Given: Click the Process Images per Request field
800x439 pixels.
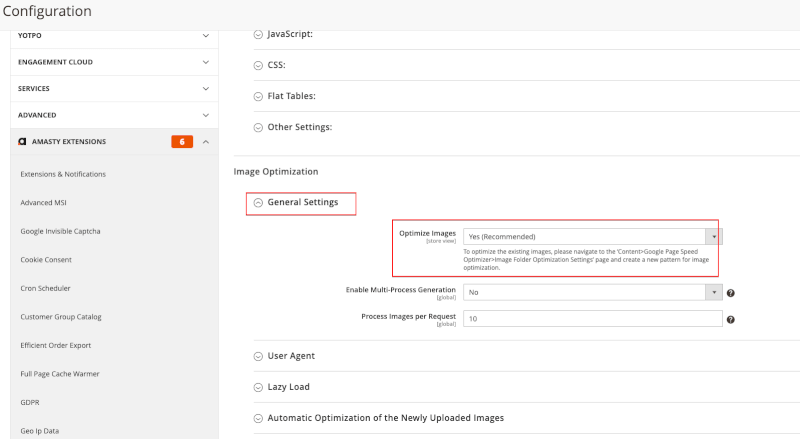Looking at the screenshot, I should pyautogui.click(x=592, y=319).
